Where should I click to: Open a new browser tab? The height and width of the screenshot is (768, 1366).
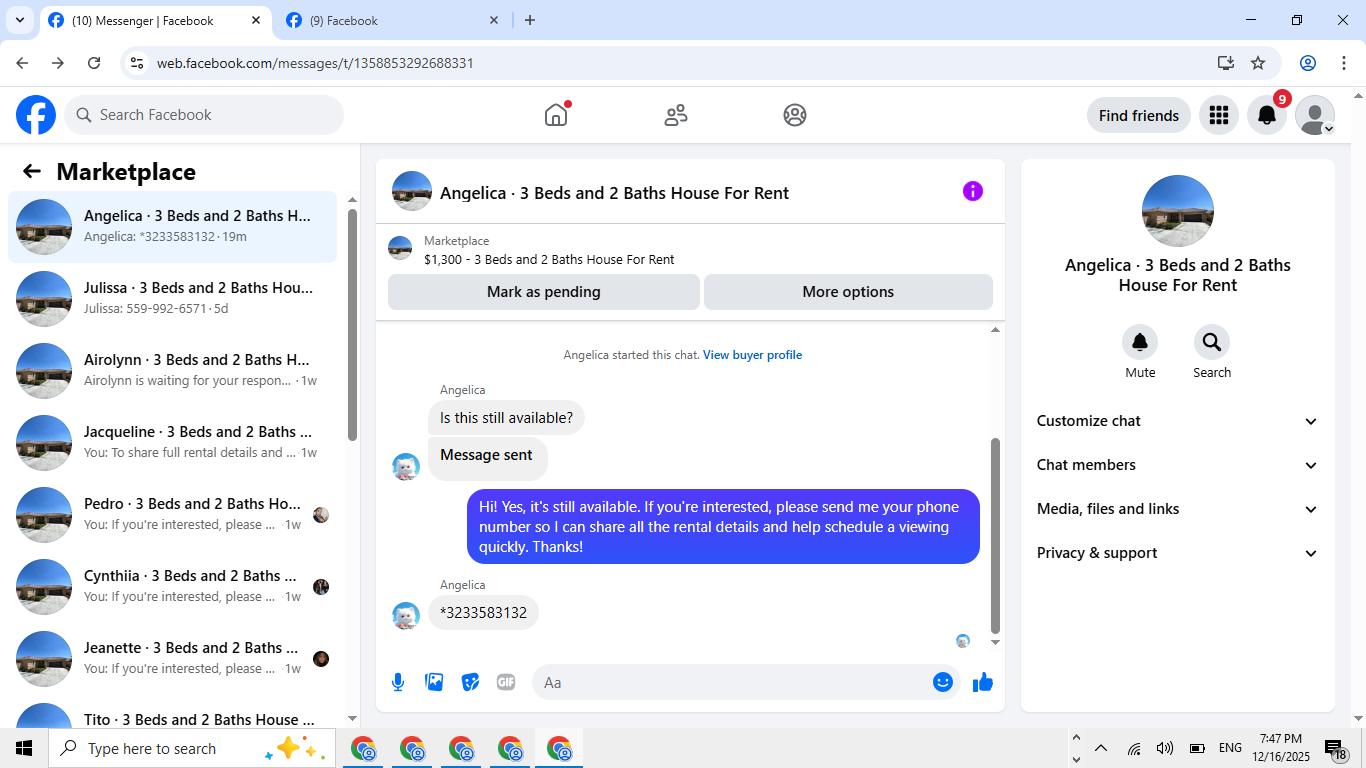(530, 20)
